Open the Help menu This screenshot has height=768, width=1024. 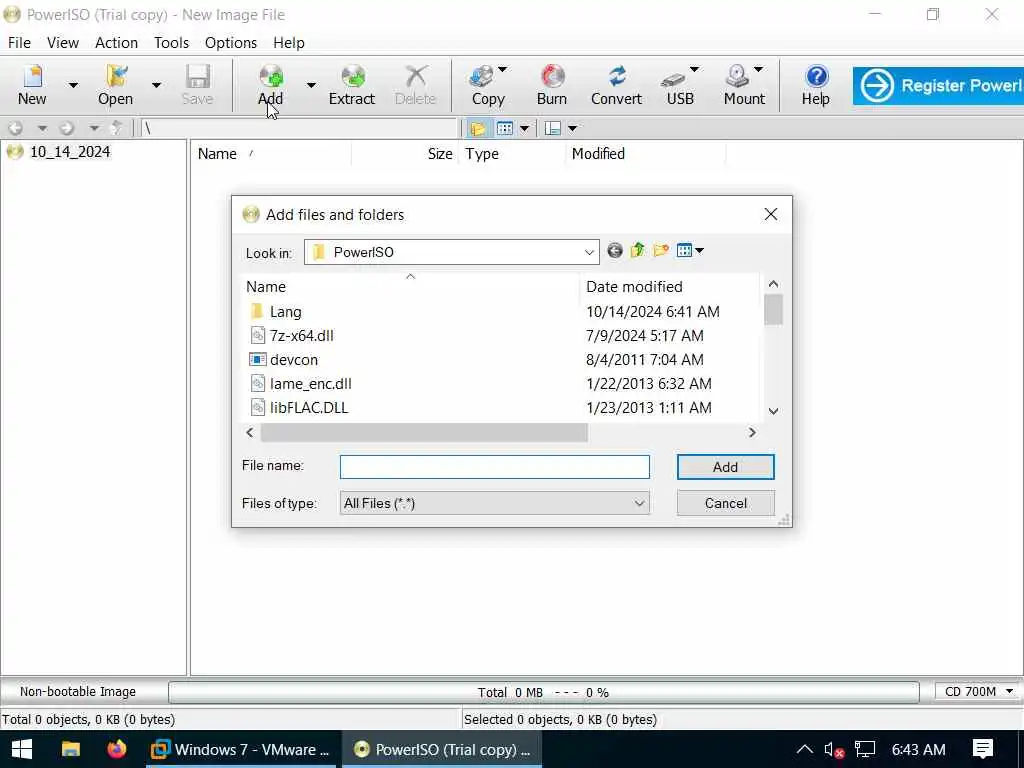[289, 42]
